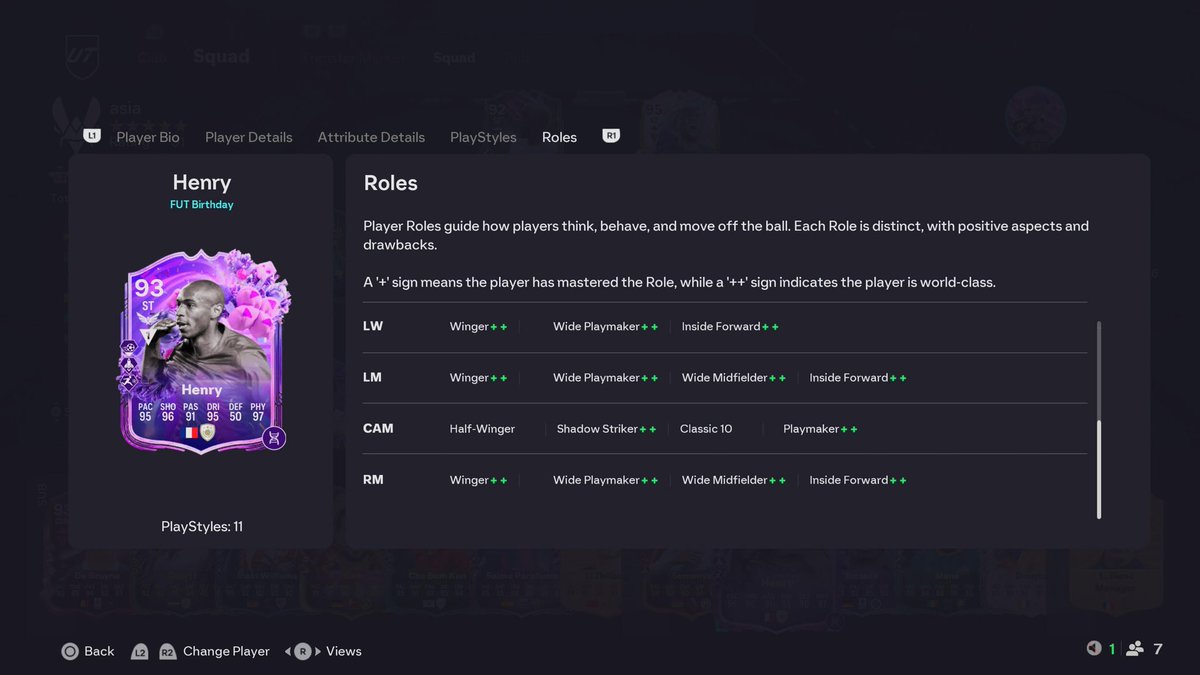Click Wide Midfielder++ in the RM row

(734, 480)
